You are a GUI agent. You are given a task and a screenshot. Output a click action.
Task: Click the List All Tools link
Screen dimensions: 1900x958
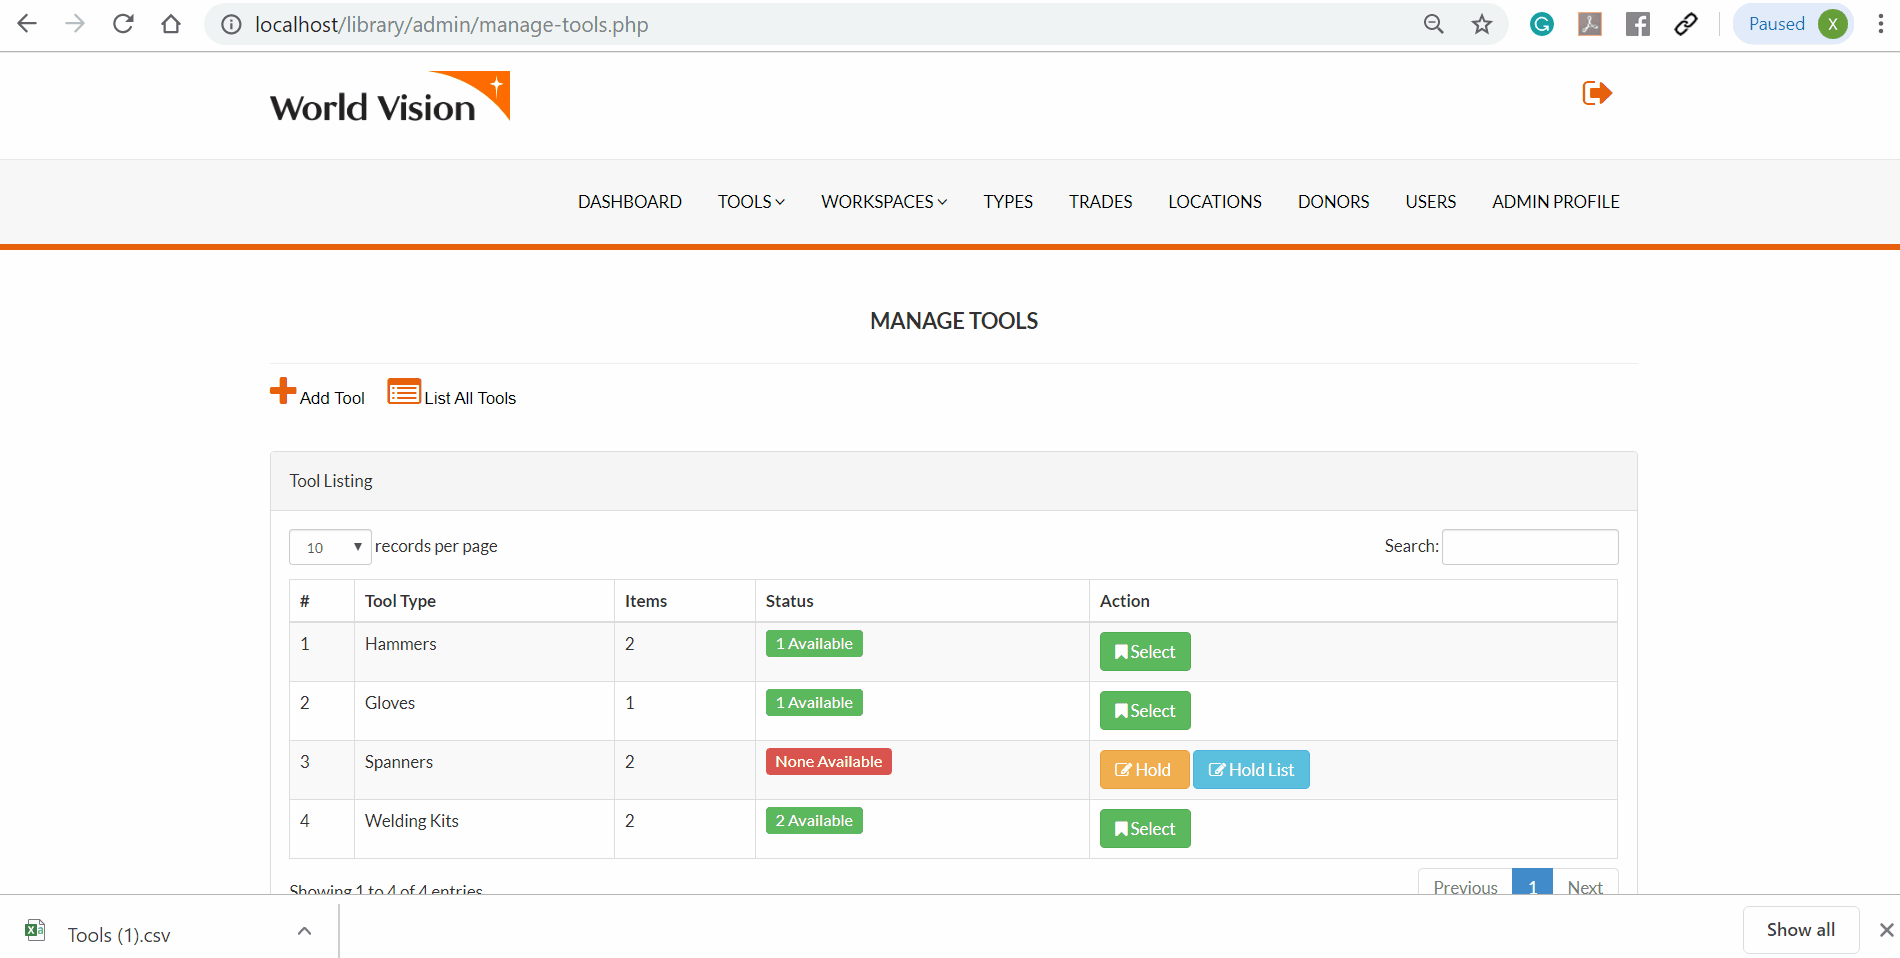pos(470,398)
